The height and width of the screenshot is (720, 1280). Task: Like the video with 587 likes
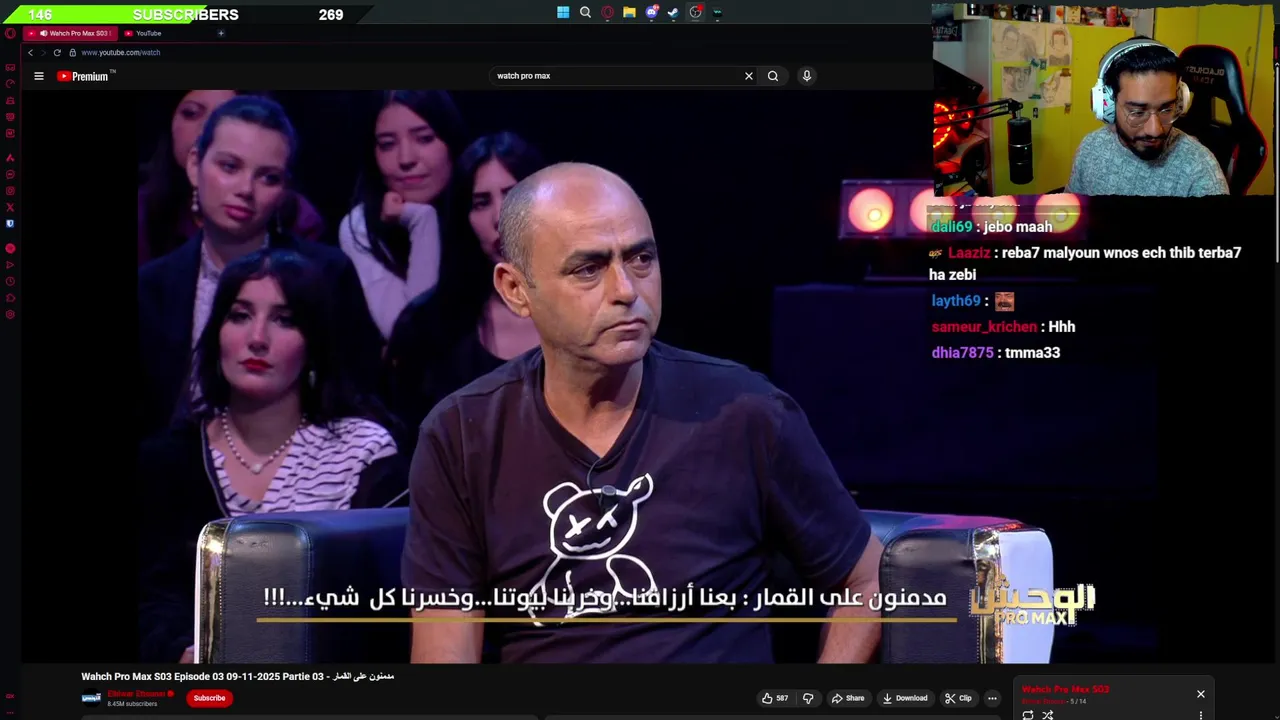coord(774,698)
